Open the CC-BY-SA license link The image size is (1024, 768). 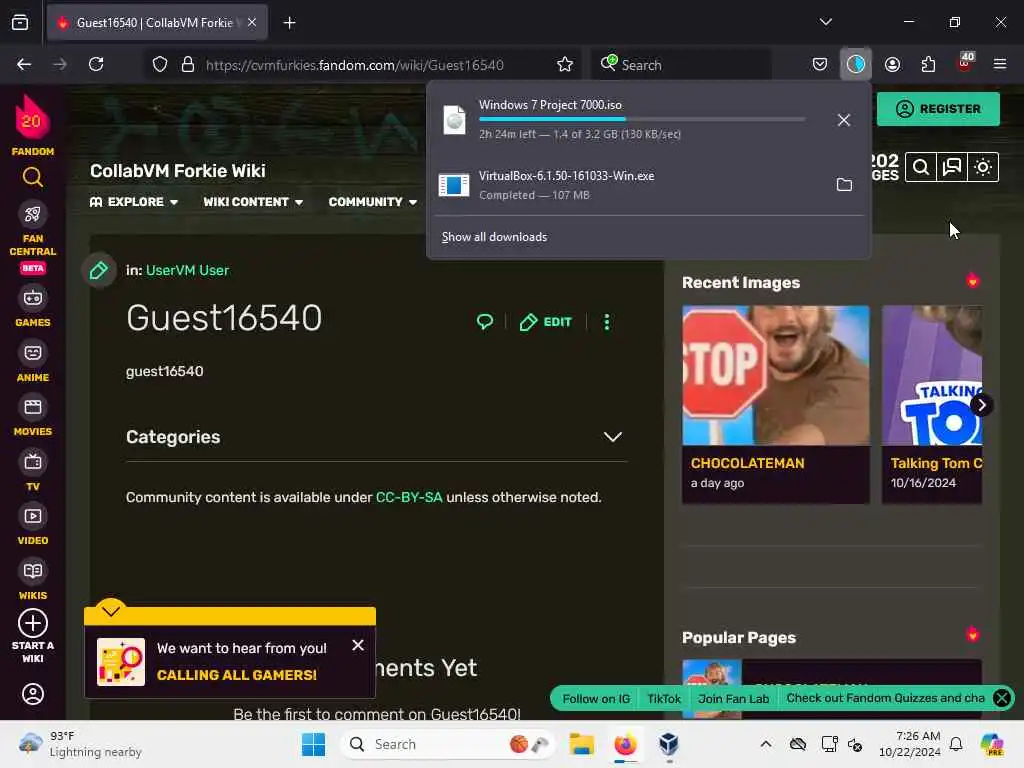pyautogui.click(x=409, y=497)
